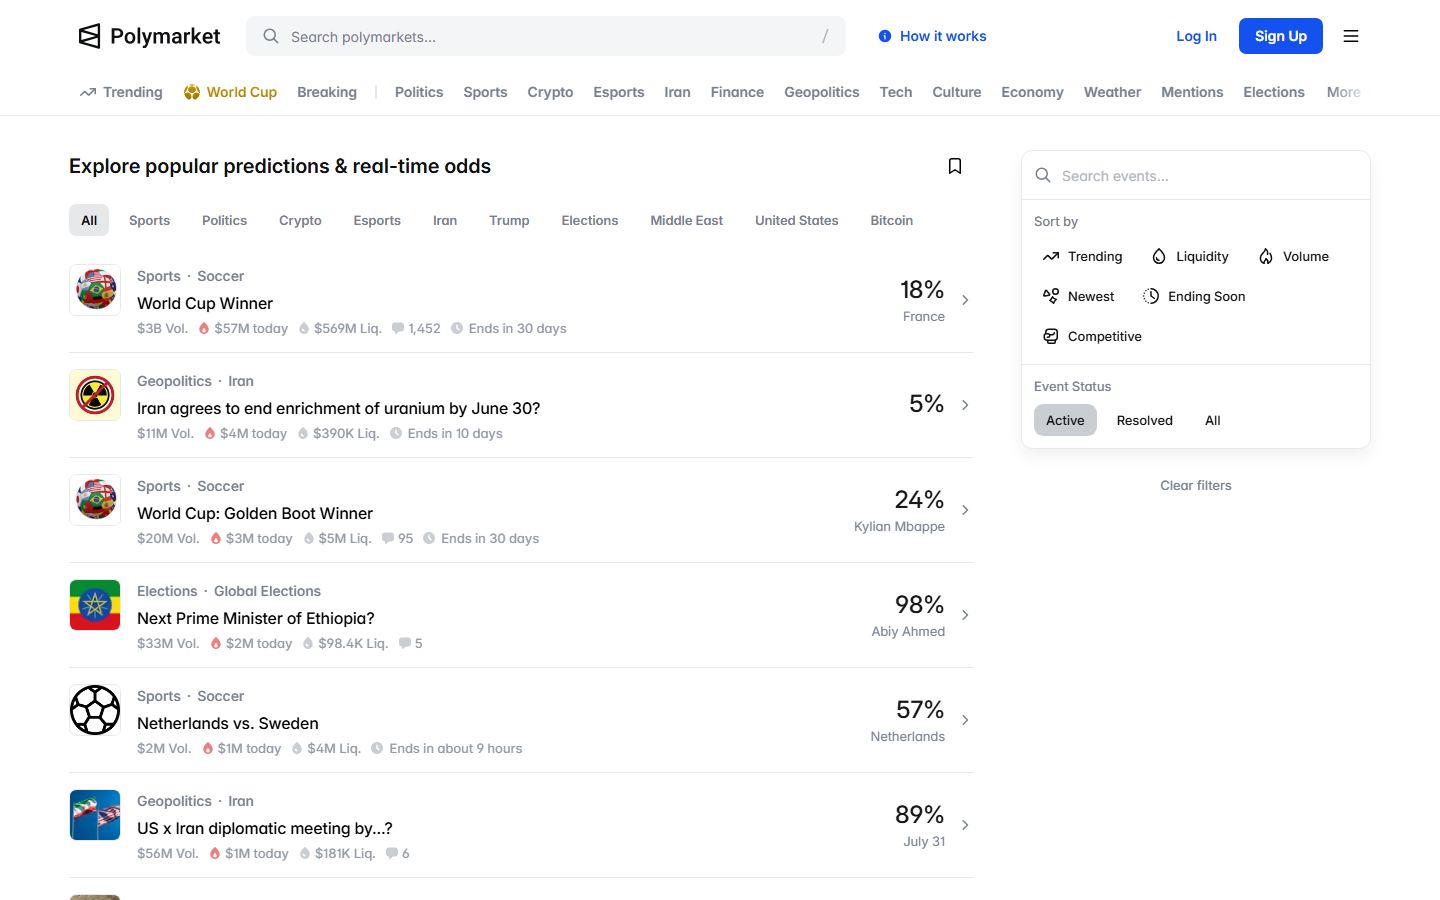
Task: Click the Ending Soon clock icon
Action: point(1151,296)
